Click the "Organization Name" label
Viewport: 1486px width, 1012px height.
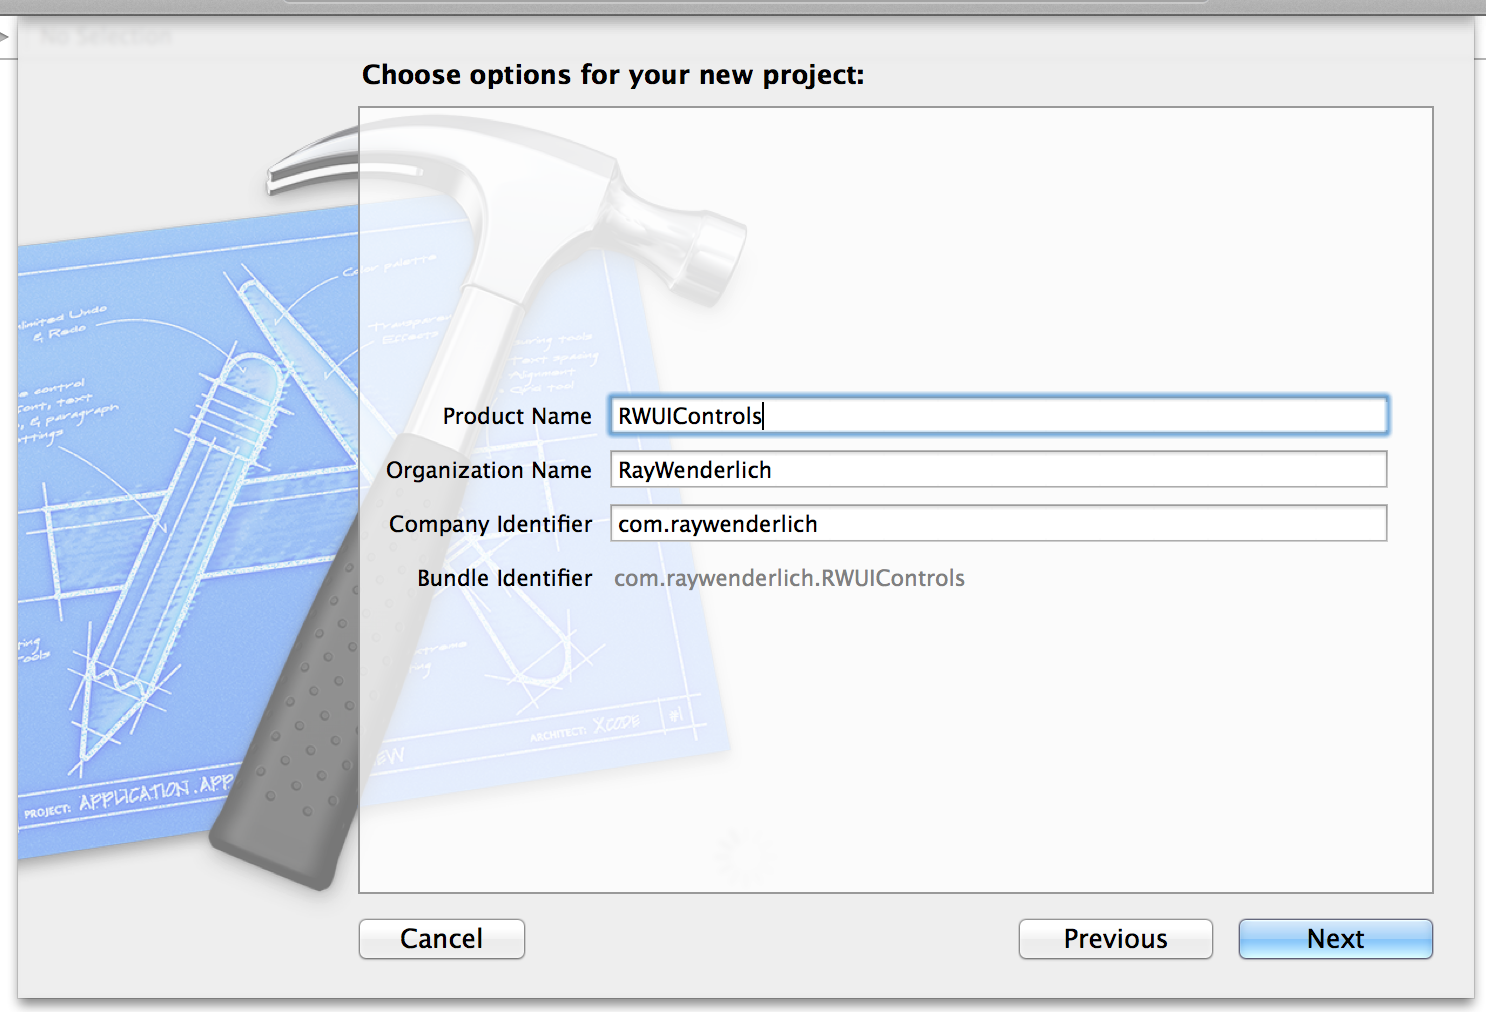[489, 470]
